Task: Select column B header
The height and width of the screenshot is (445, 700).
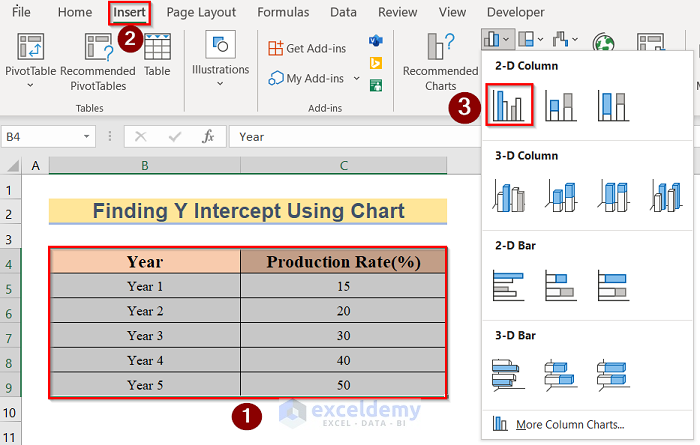Action: [145, 166]
